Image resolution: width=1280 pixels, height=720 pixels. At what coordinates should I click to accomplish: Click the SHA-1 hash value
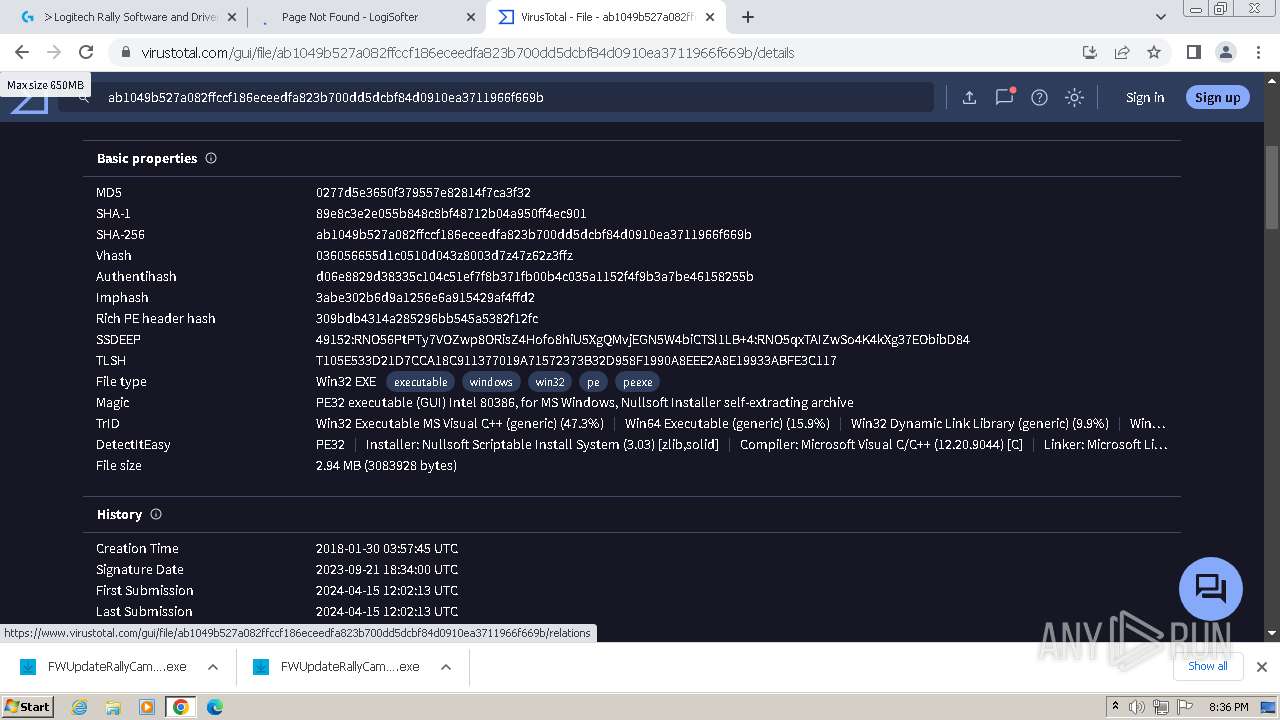(451, 213)
